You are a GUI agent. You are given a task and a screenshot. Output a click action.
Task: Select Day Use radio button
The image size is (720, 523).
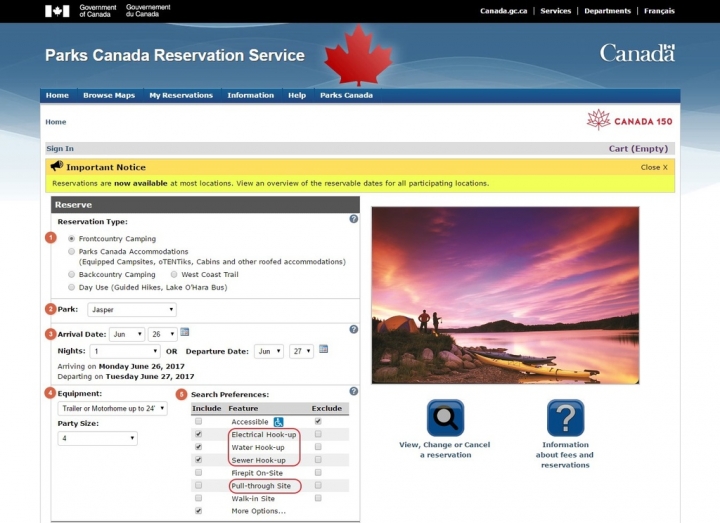pos(71,287)
